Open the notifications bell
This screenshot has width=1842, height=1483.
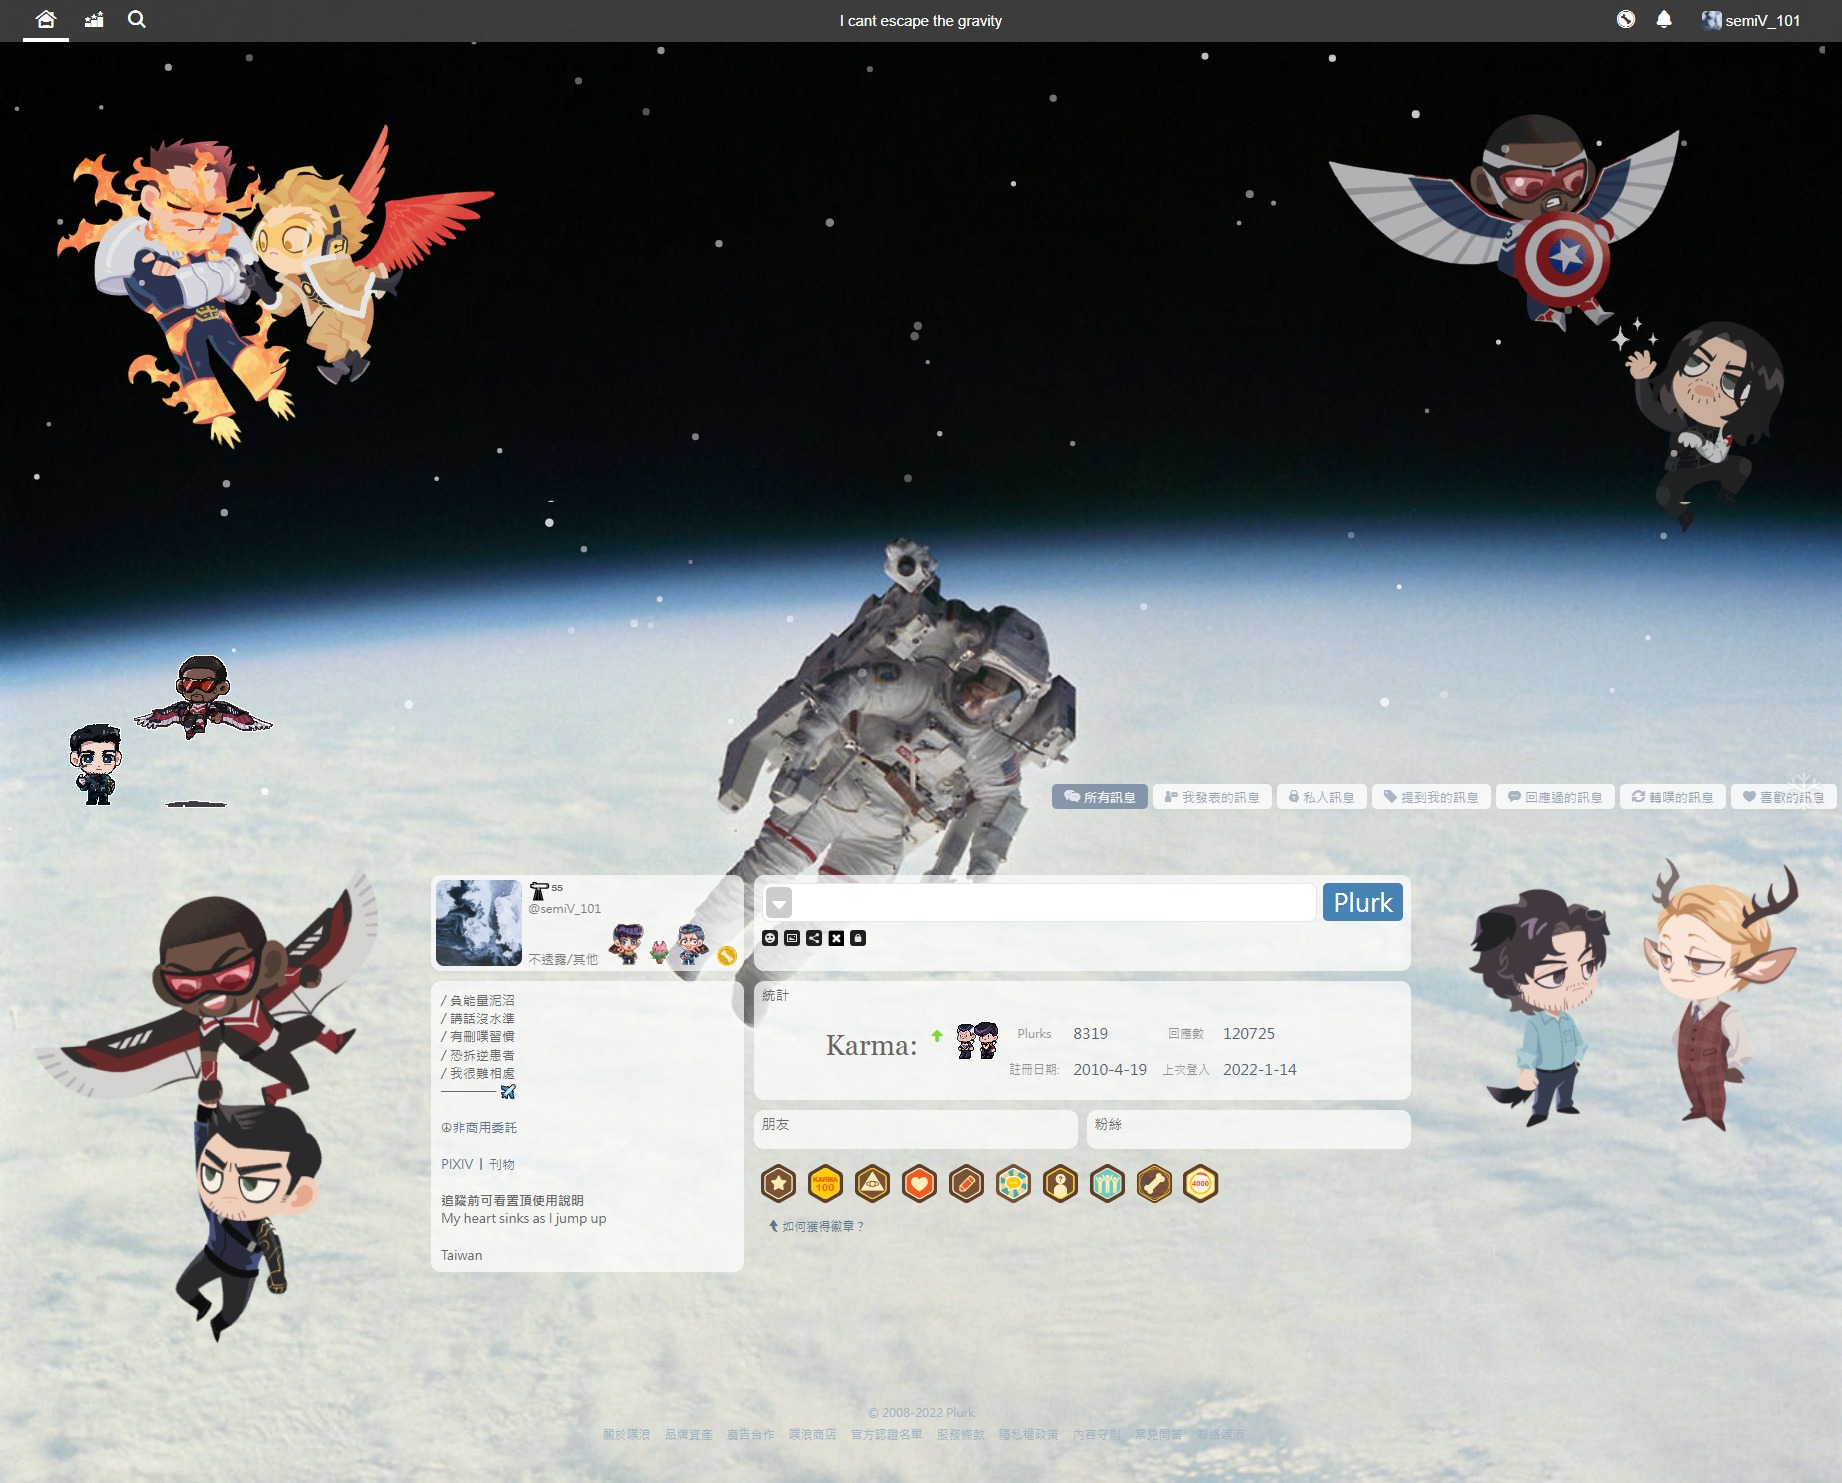click(x=1664, y=19)
